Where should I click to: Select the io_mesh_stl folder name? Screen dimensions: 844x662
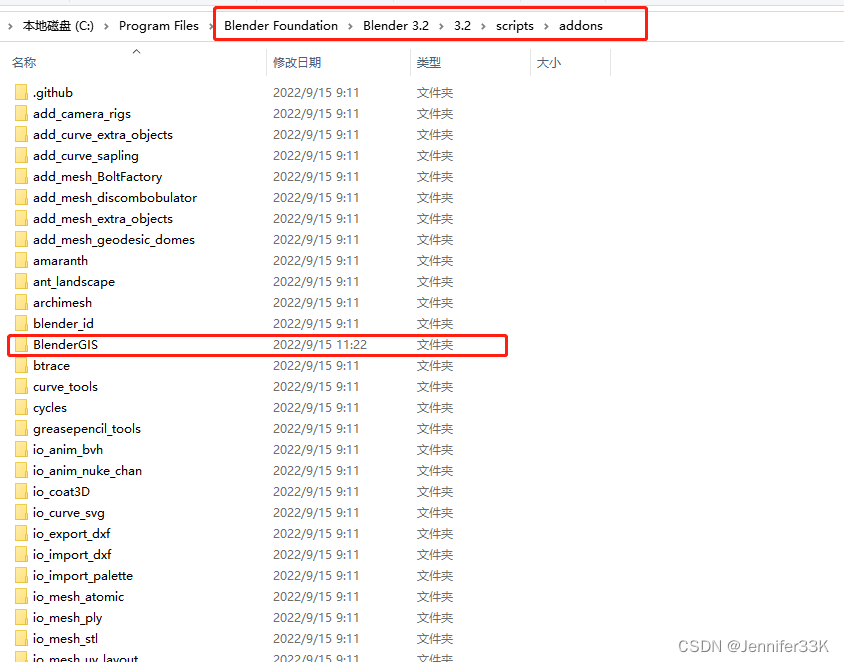65,638
